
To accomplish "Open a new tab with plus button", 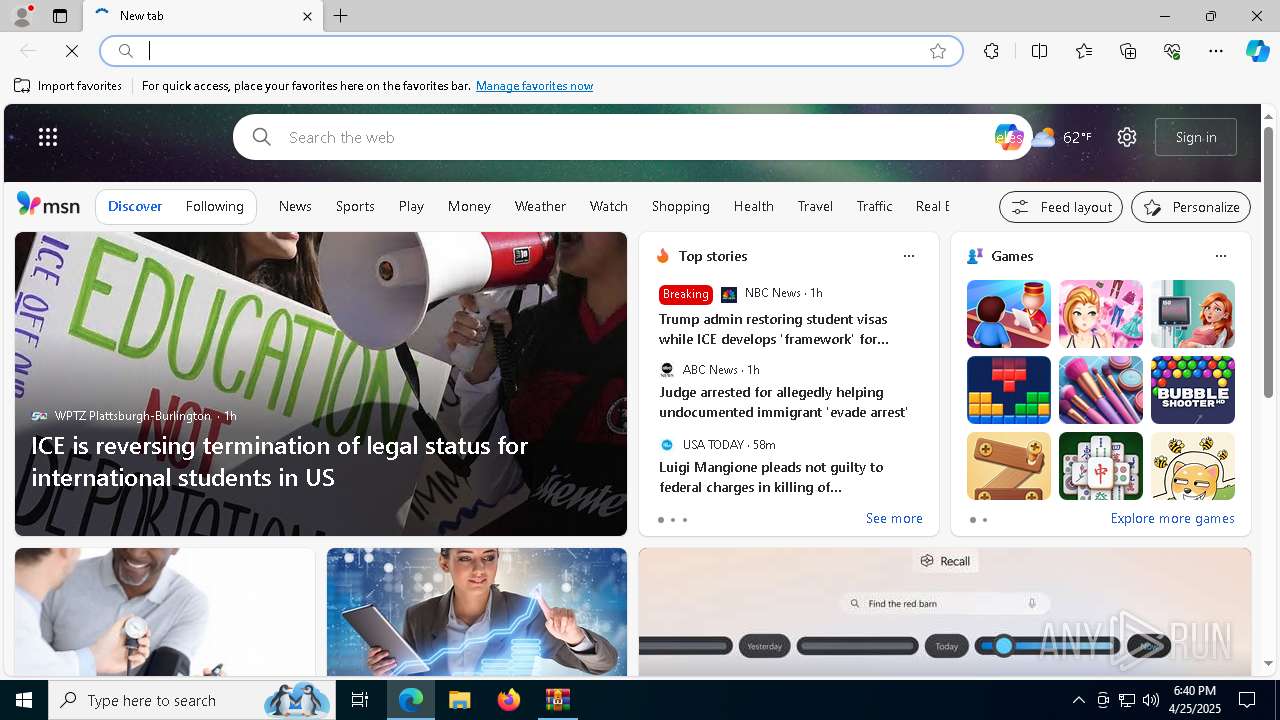I will (x=341, y=16).
